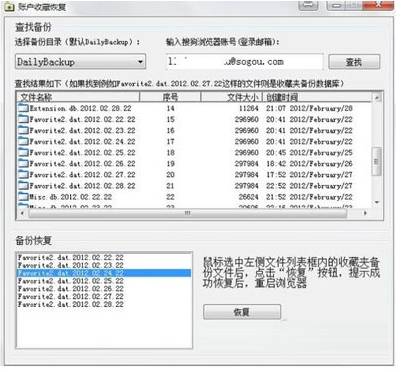Click the file icon of Favorite2.dat.2012.02.28.22 in results table
Image resolution: width=401 pixels, height=372 pixels.
pyautogui.click(x=23, y=186)
